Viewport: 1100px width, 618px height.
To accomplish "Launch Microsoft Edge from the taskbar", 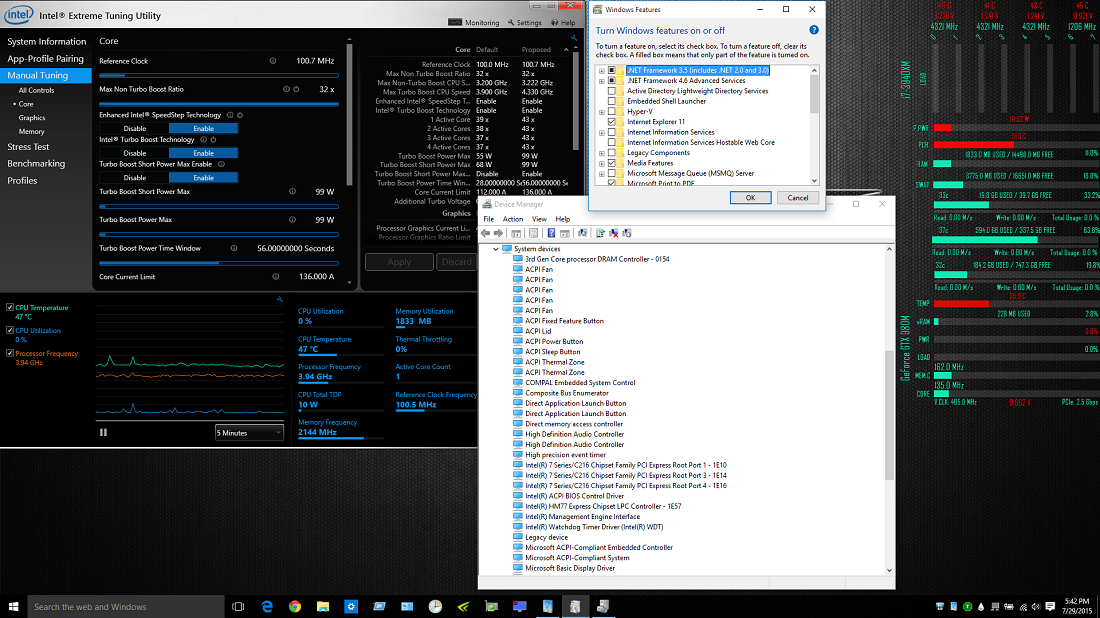I will (x=267, y=607).
